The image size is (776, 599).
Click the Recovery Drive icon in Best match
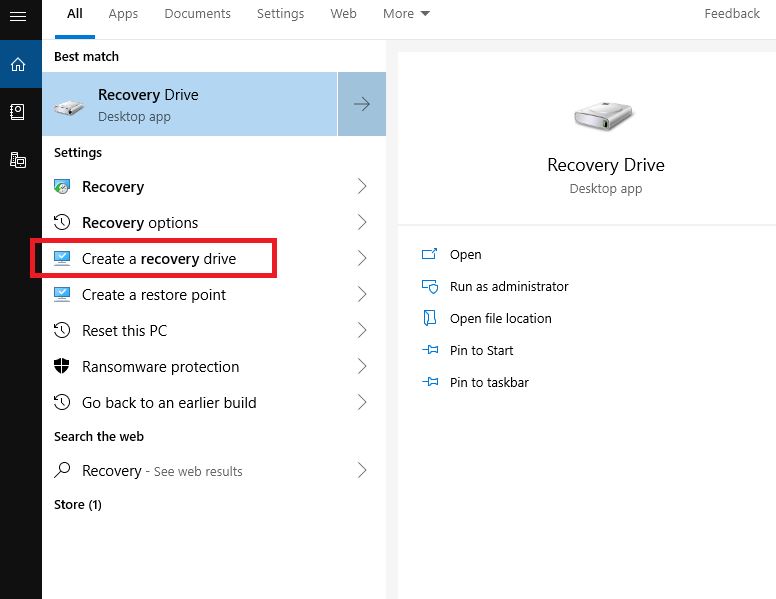pos(69,107)
